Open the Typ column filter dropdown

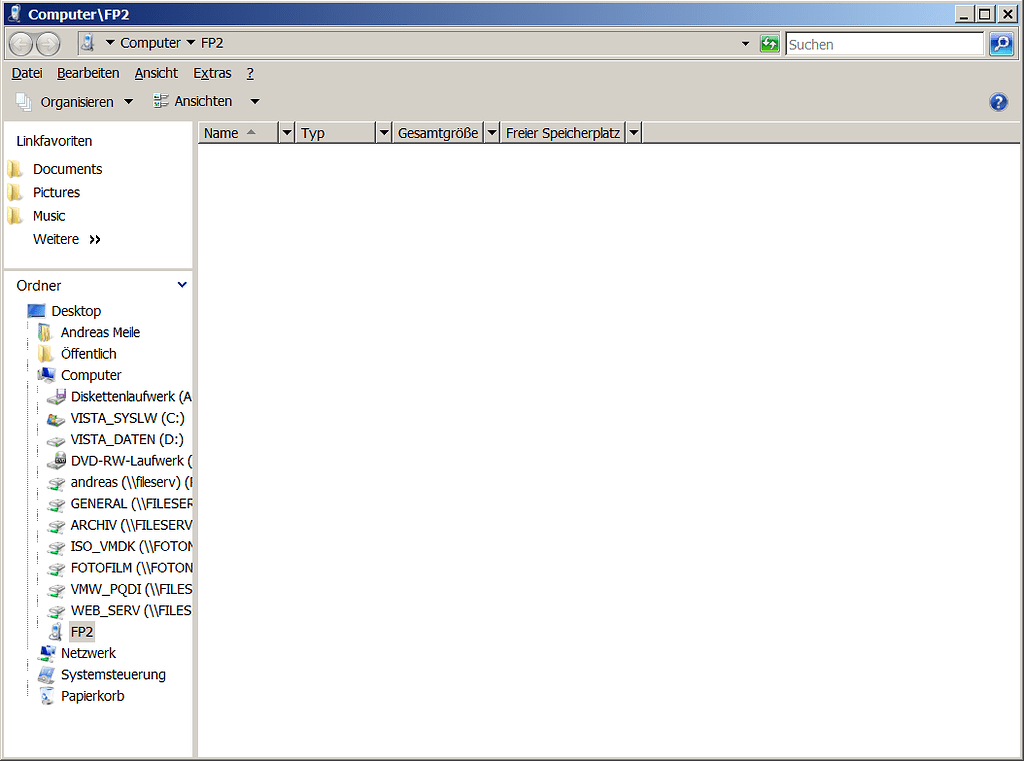(383, 133)
